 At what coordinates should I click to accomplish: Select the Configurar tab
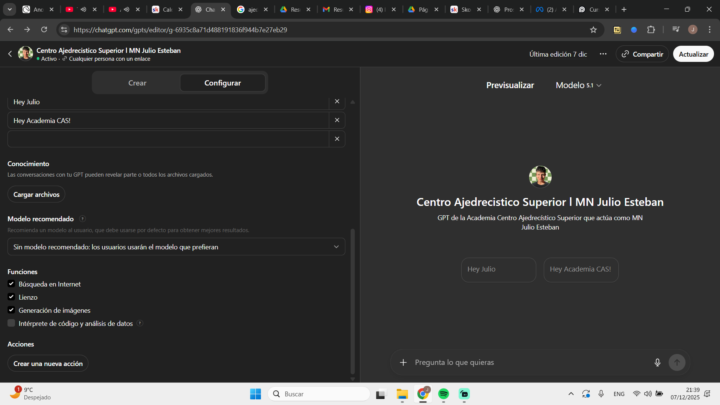222,83
